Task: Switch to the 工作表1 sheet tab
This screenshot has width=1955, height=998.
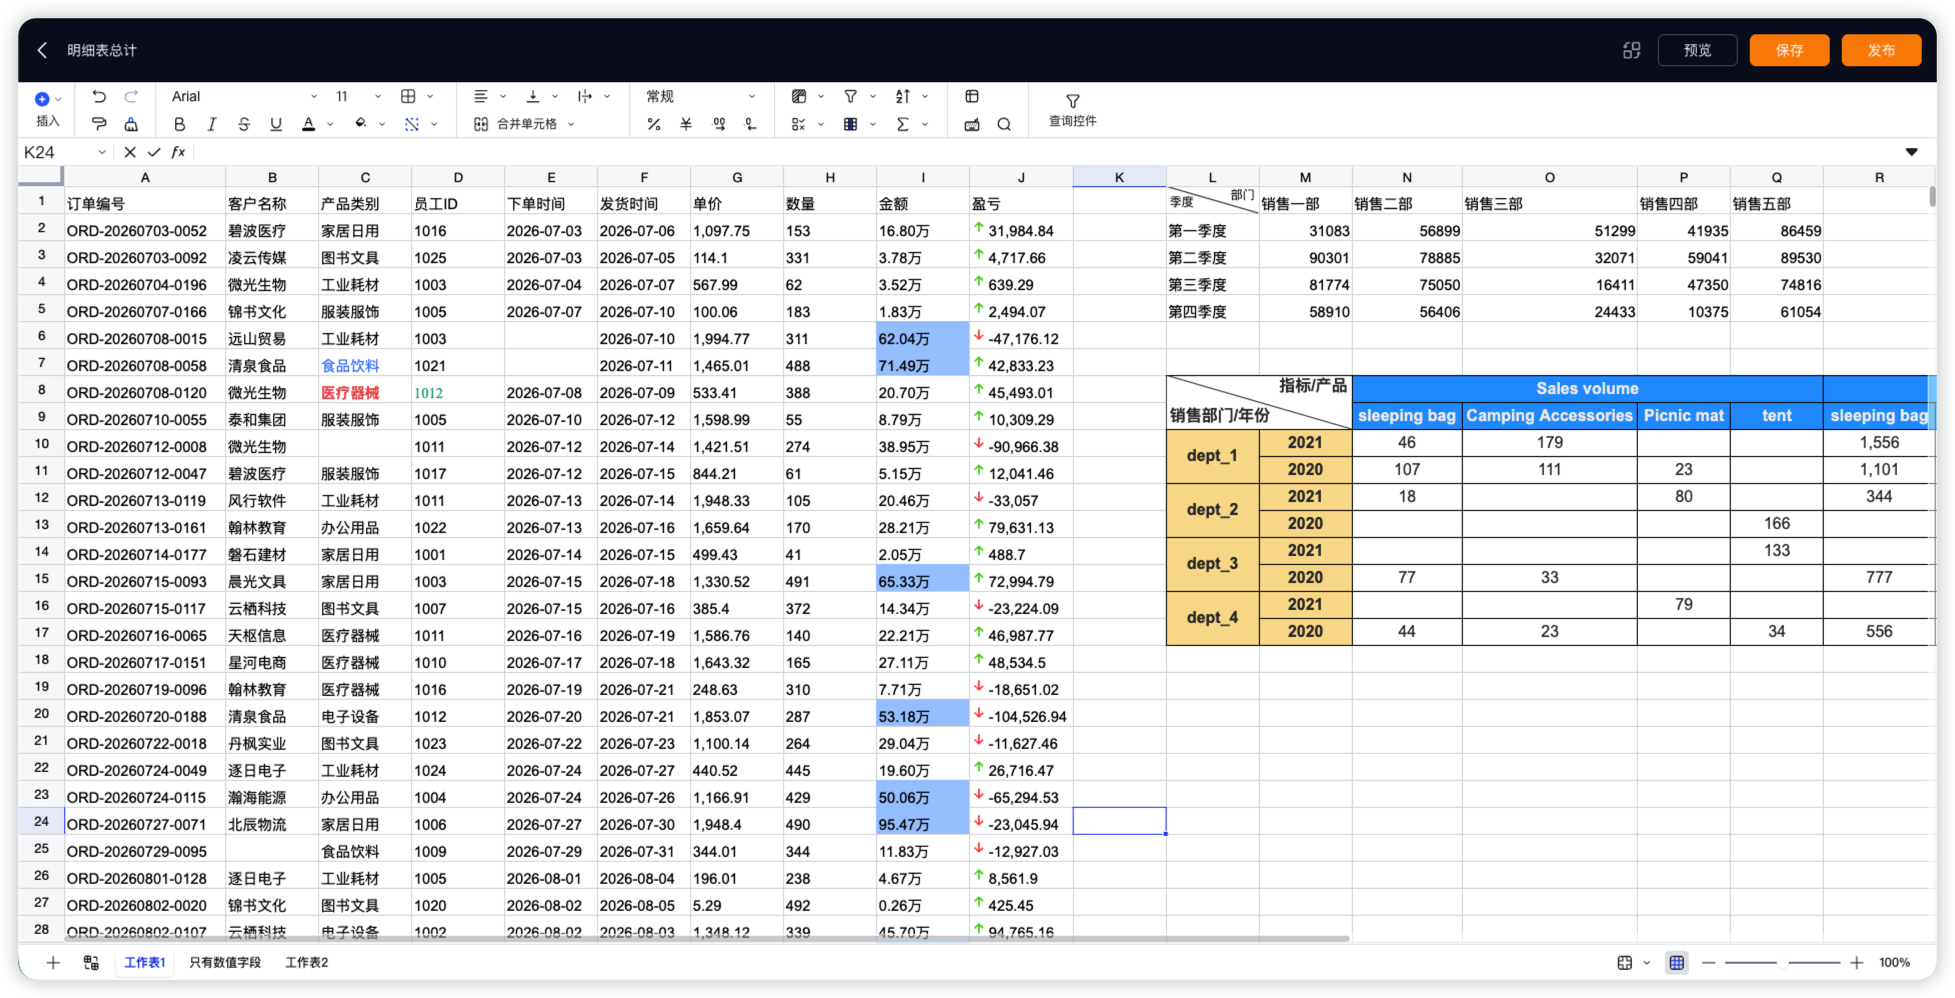Action: click(145, 962)
